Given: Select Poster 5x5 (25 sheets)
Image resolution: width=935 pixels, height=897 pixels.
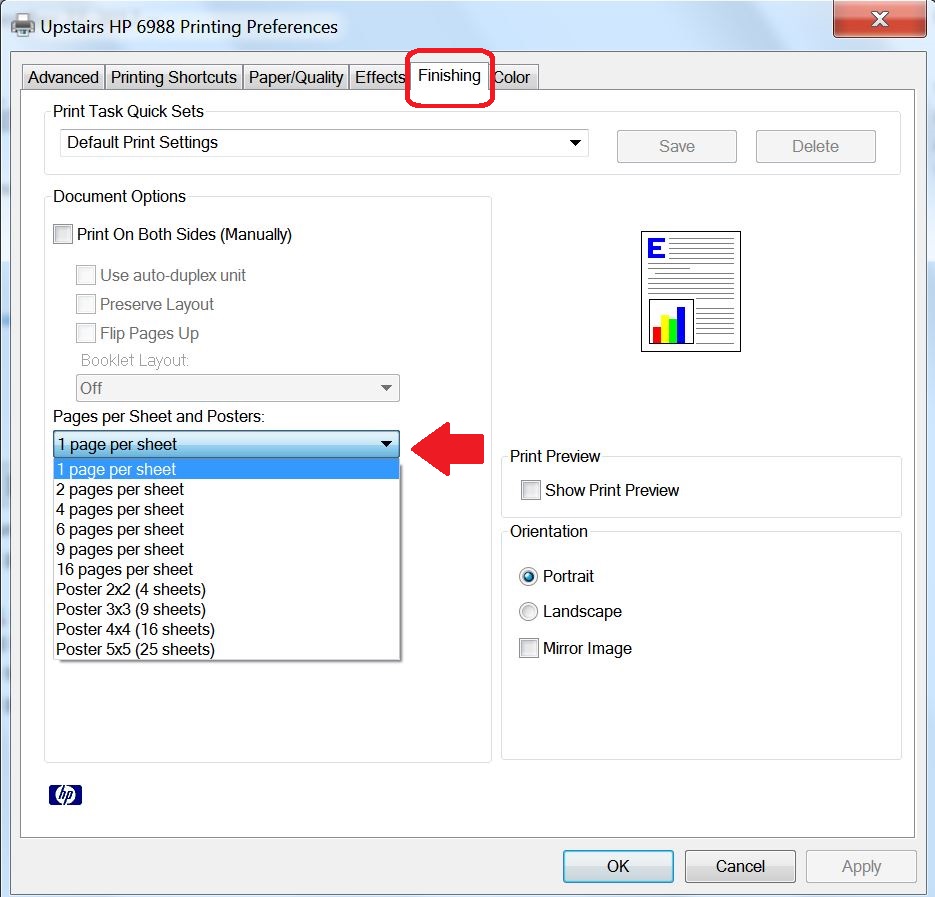Looking at the screenshot, I should coord(227,649).
